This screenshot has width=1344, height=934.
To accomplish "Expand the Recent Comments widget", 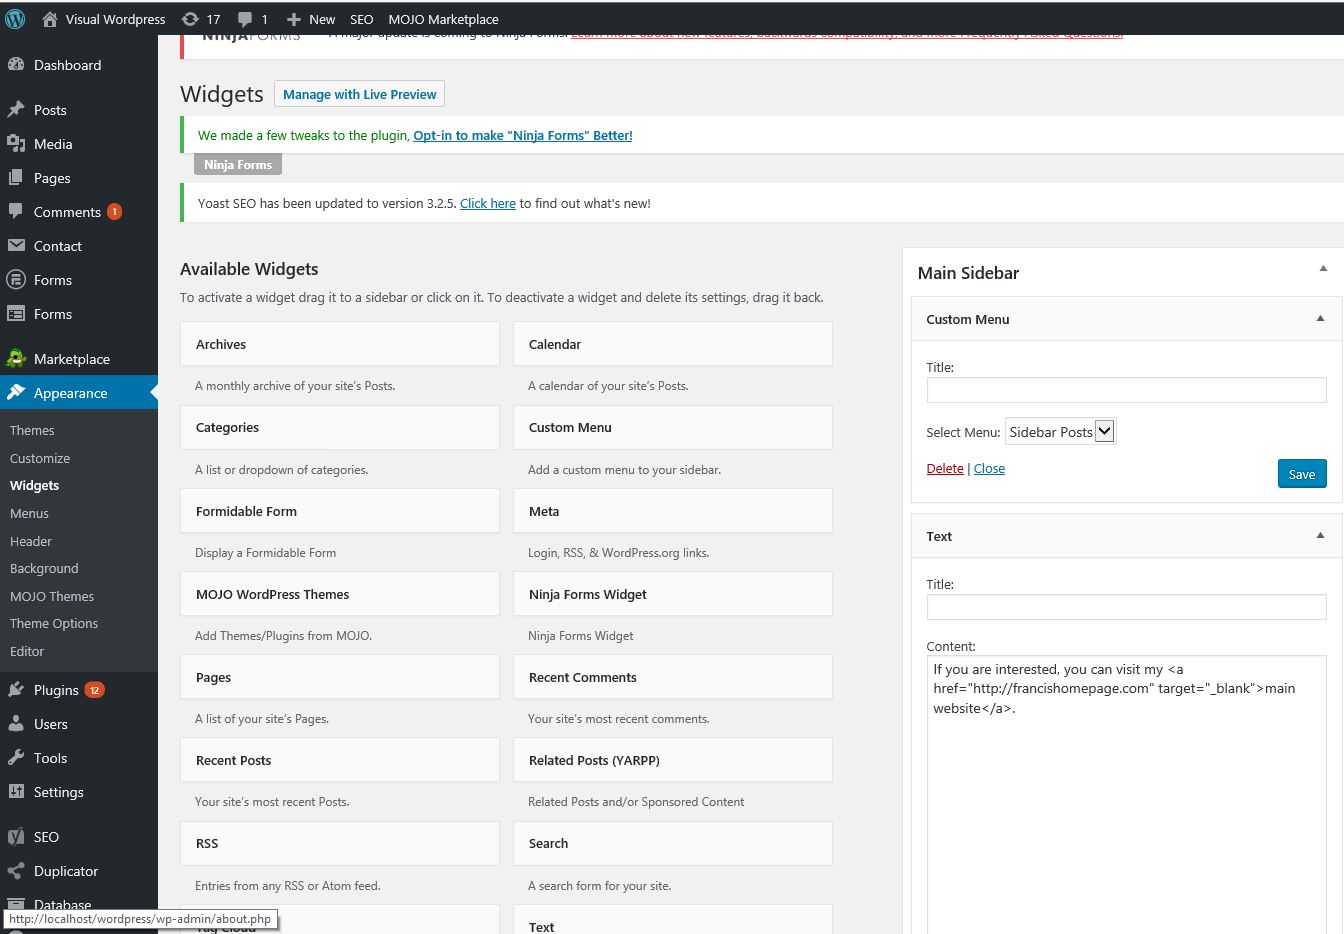I will click(672, 677).
